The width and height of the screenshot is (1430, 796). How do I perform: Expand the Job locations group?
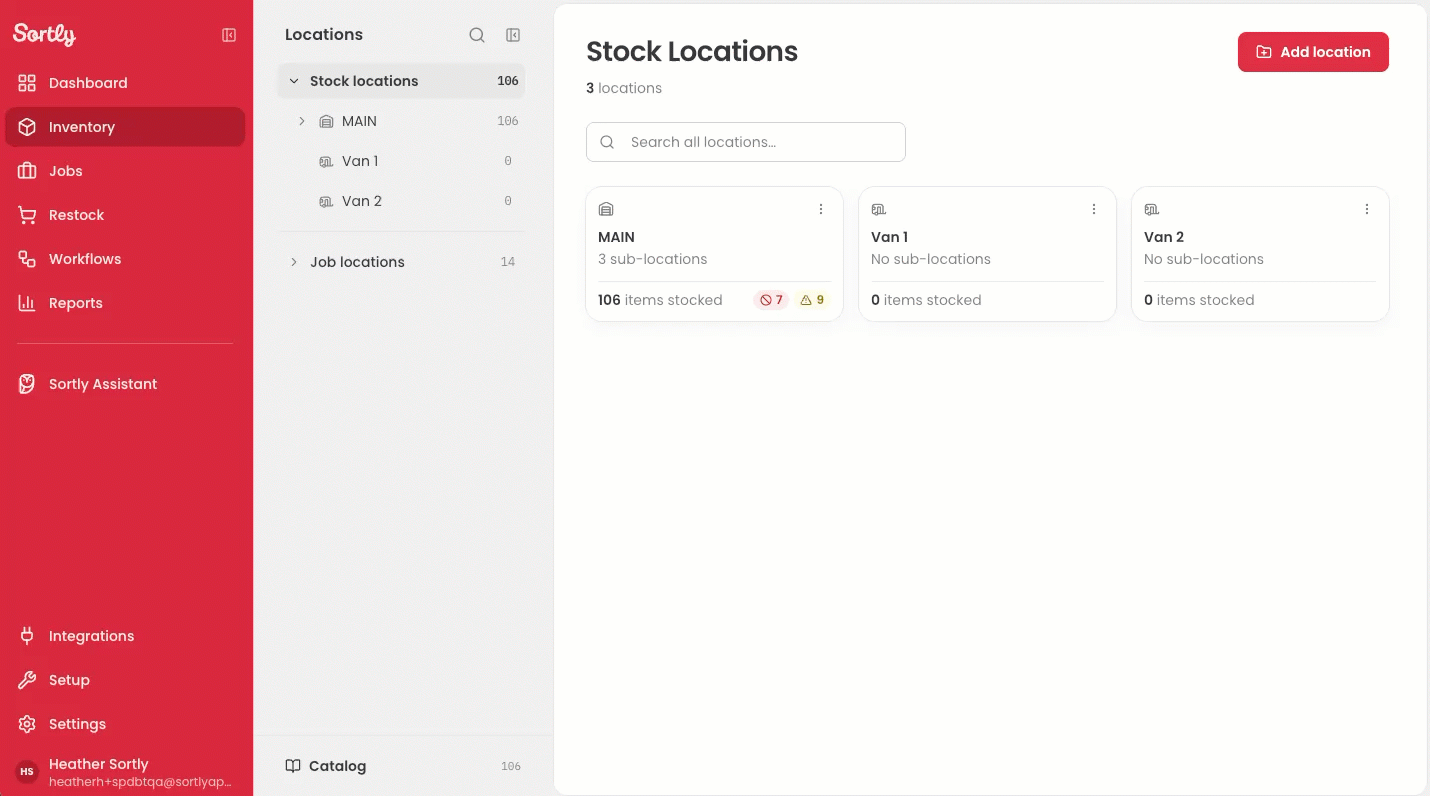tap(294, 262)
